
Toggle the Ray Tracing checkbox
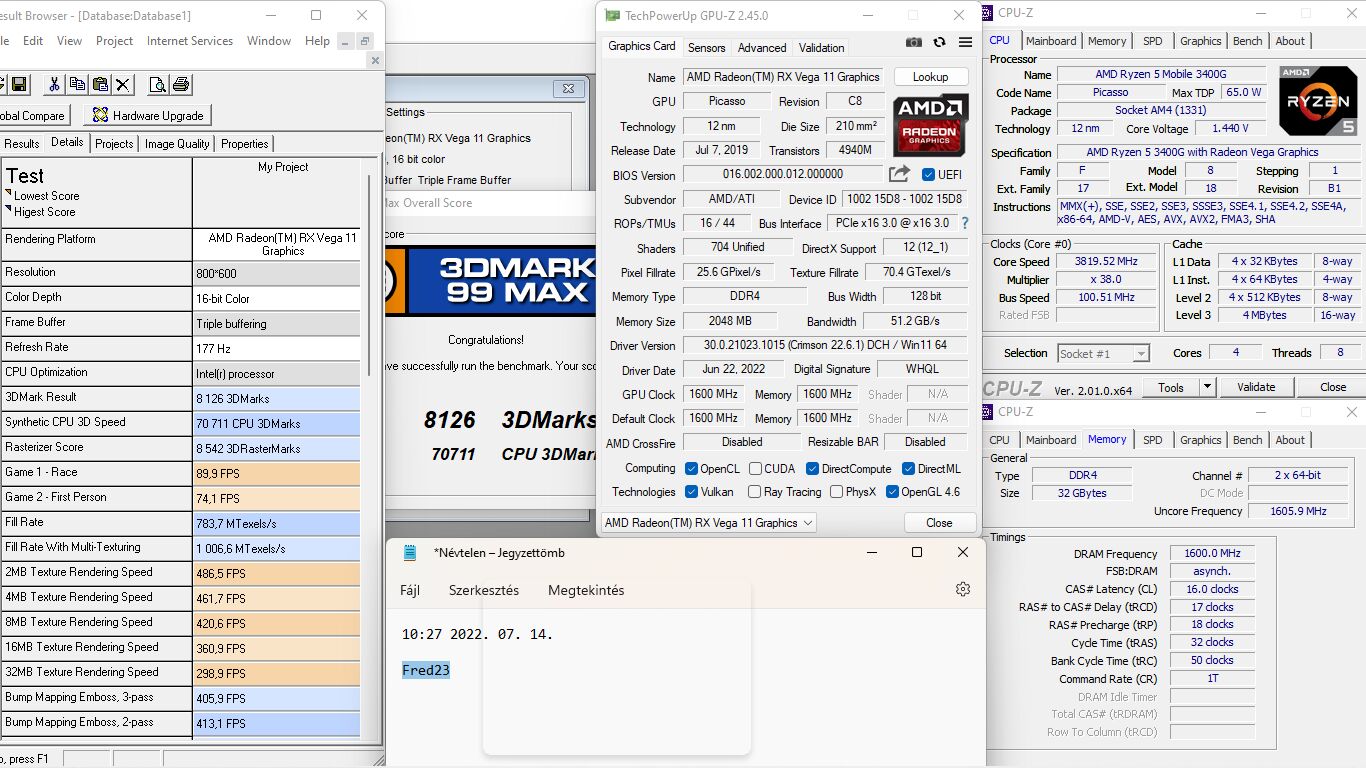pos(754,492)
